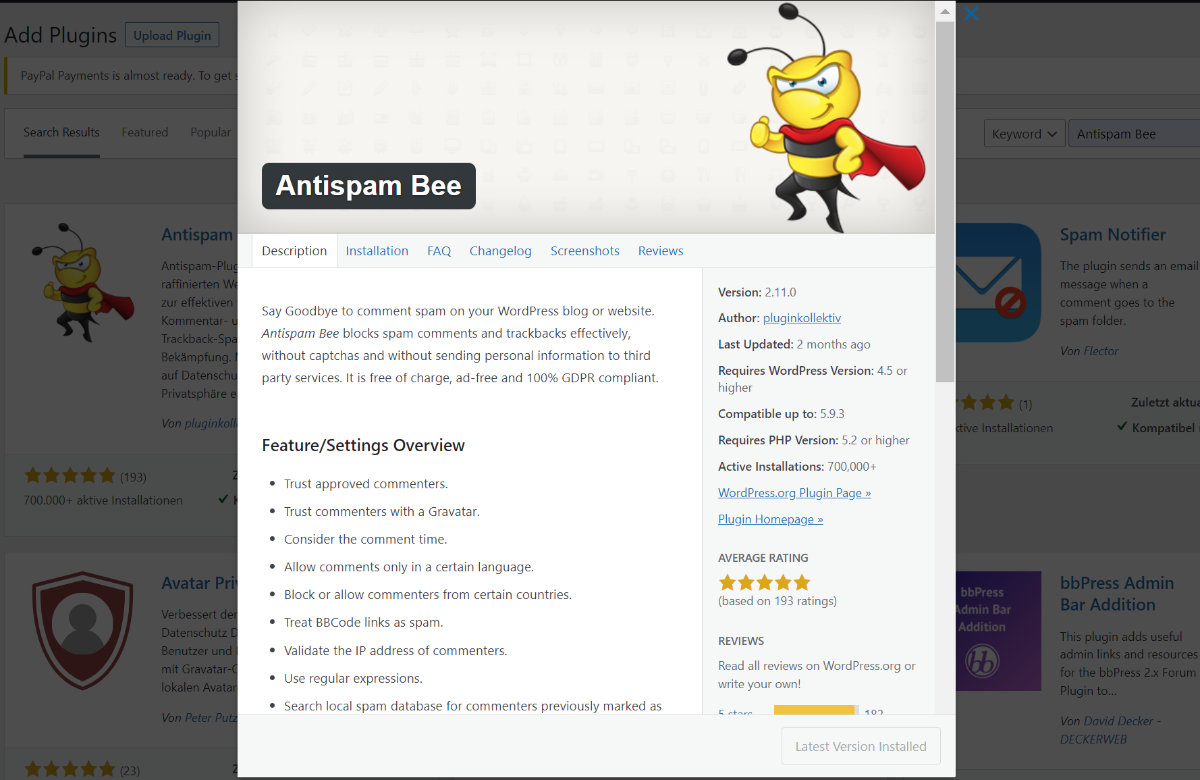Open the pluginkollektiv author link

pos(802,318)
